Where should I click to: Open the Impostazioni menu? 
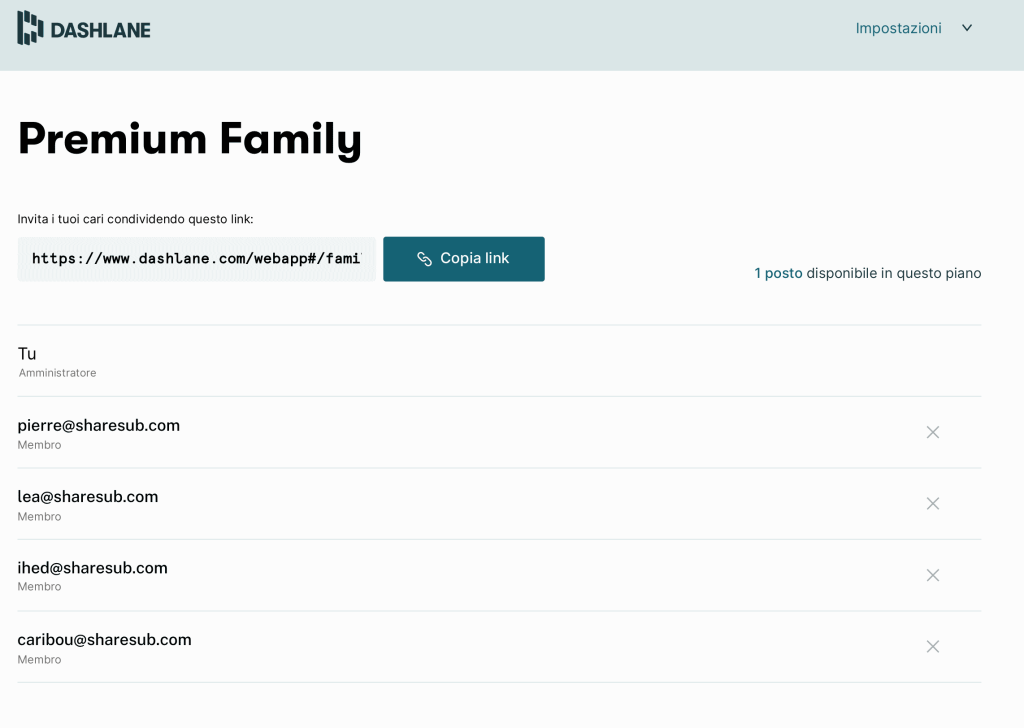tap(898, 28)
